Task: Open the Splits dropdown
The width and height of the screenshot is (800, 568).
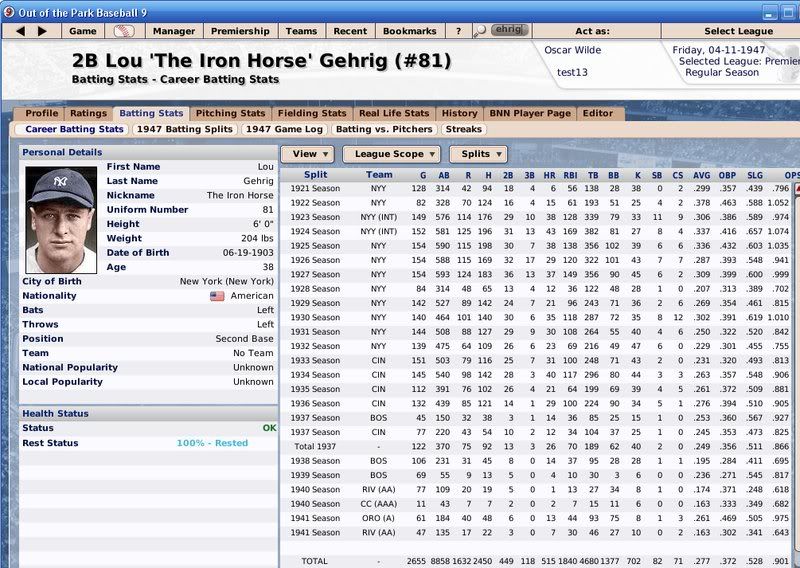Action: (477, 154)
